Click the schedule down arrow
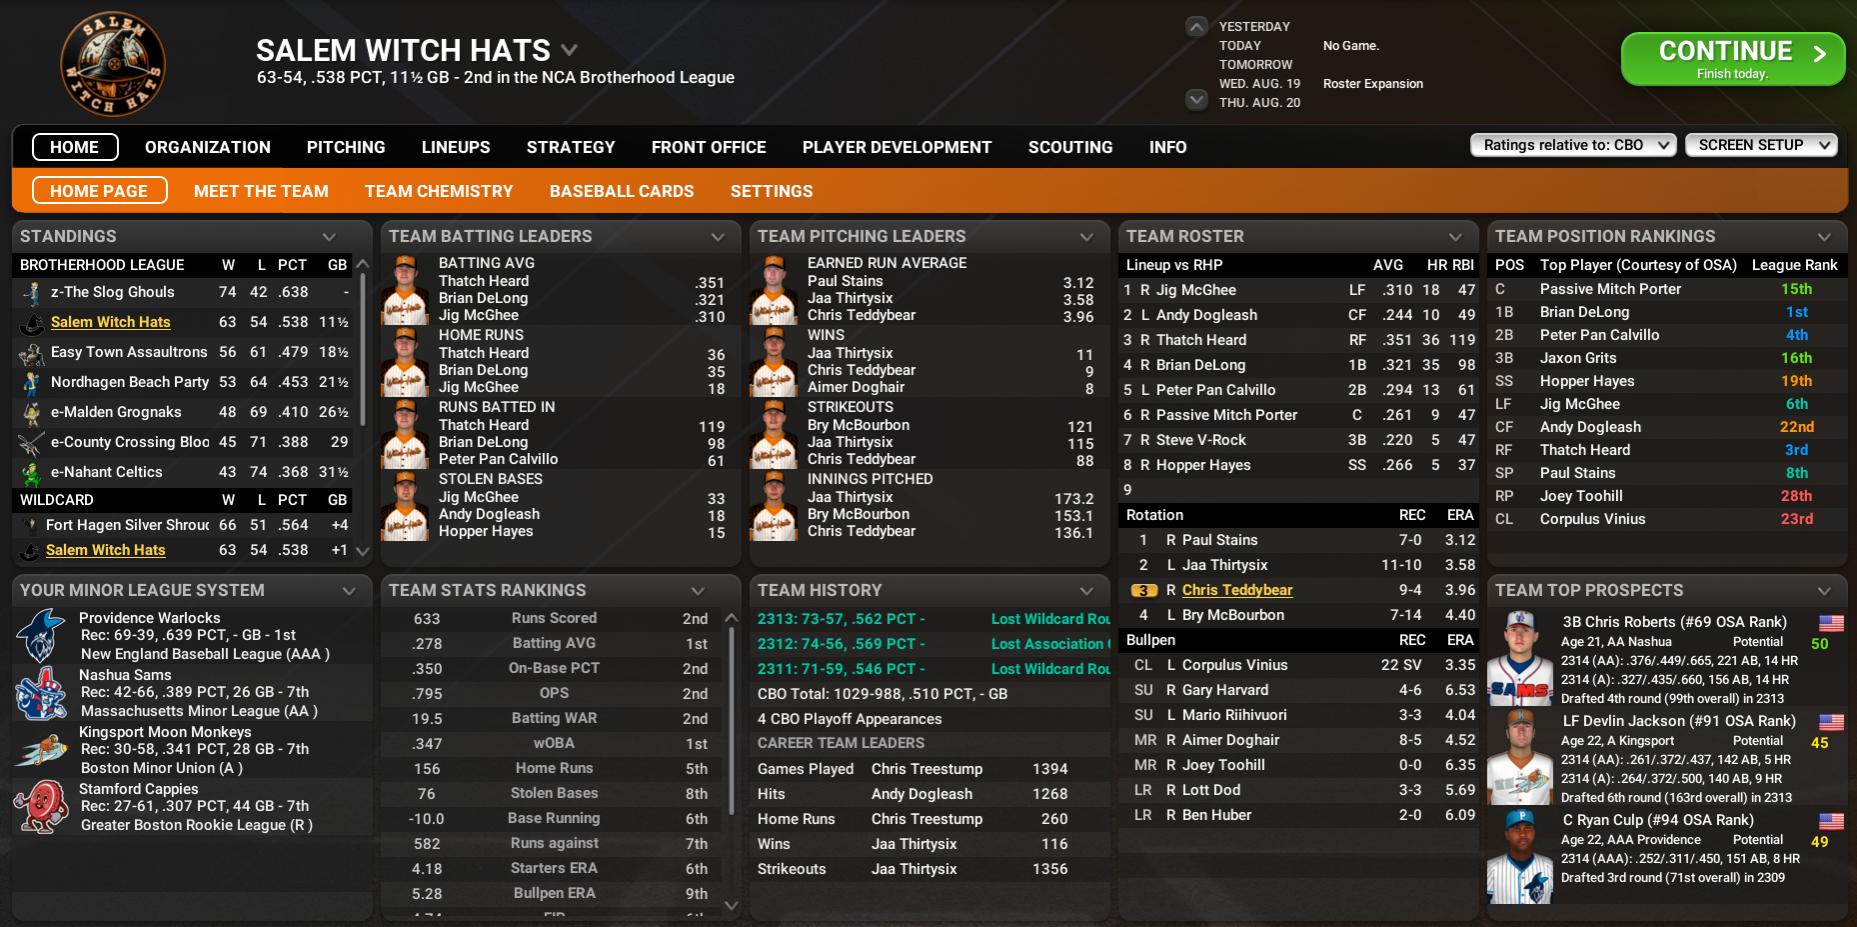 click(1196, 99)
